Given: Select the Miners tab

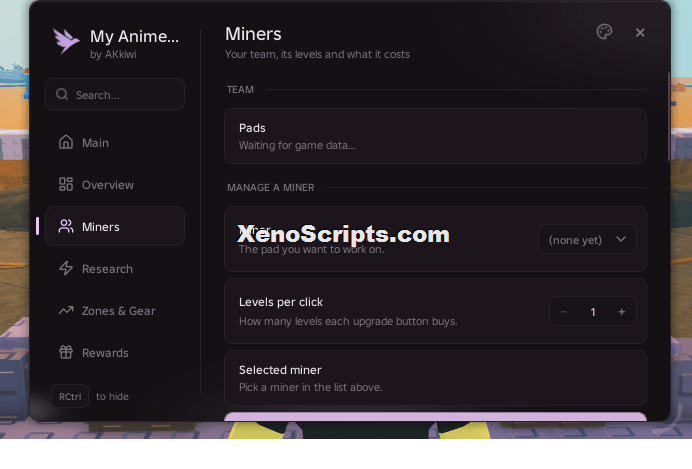Looking at the screenshot, I should tap(115, 226).
